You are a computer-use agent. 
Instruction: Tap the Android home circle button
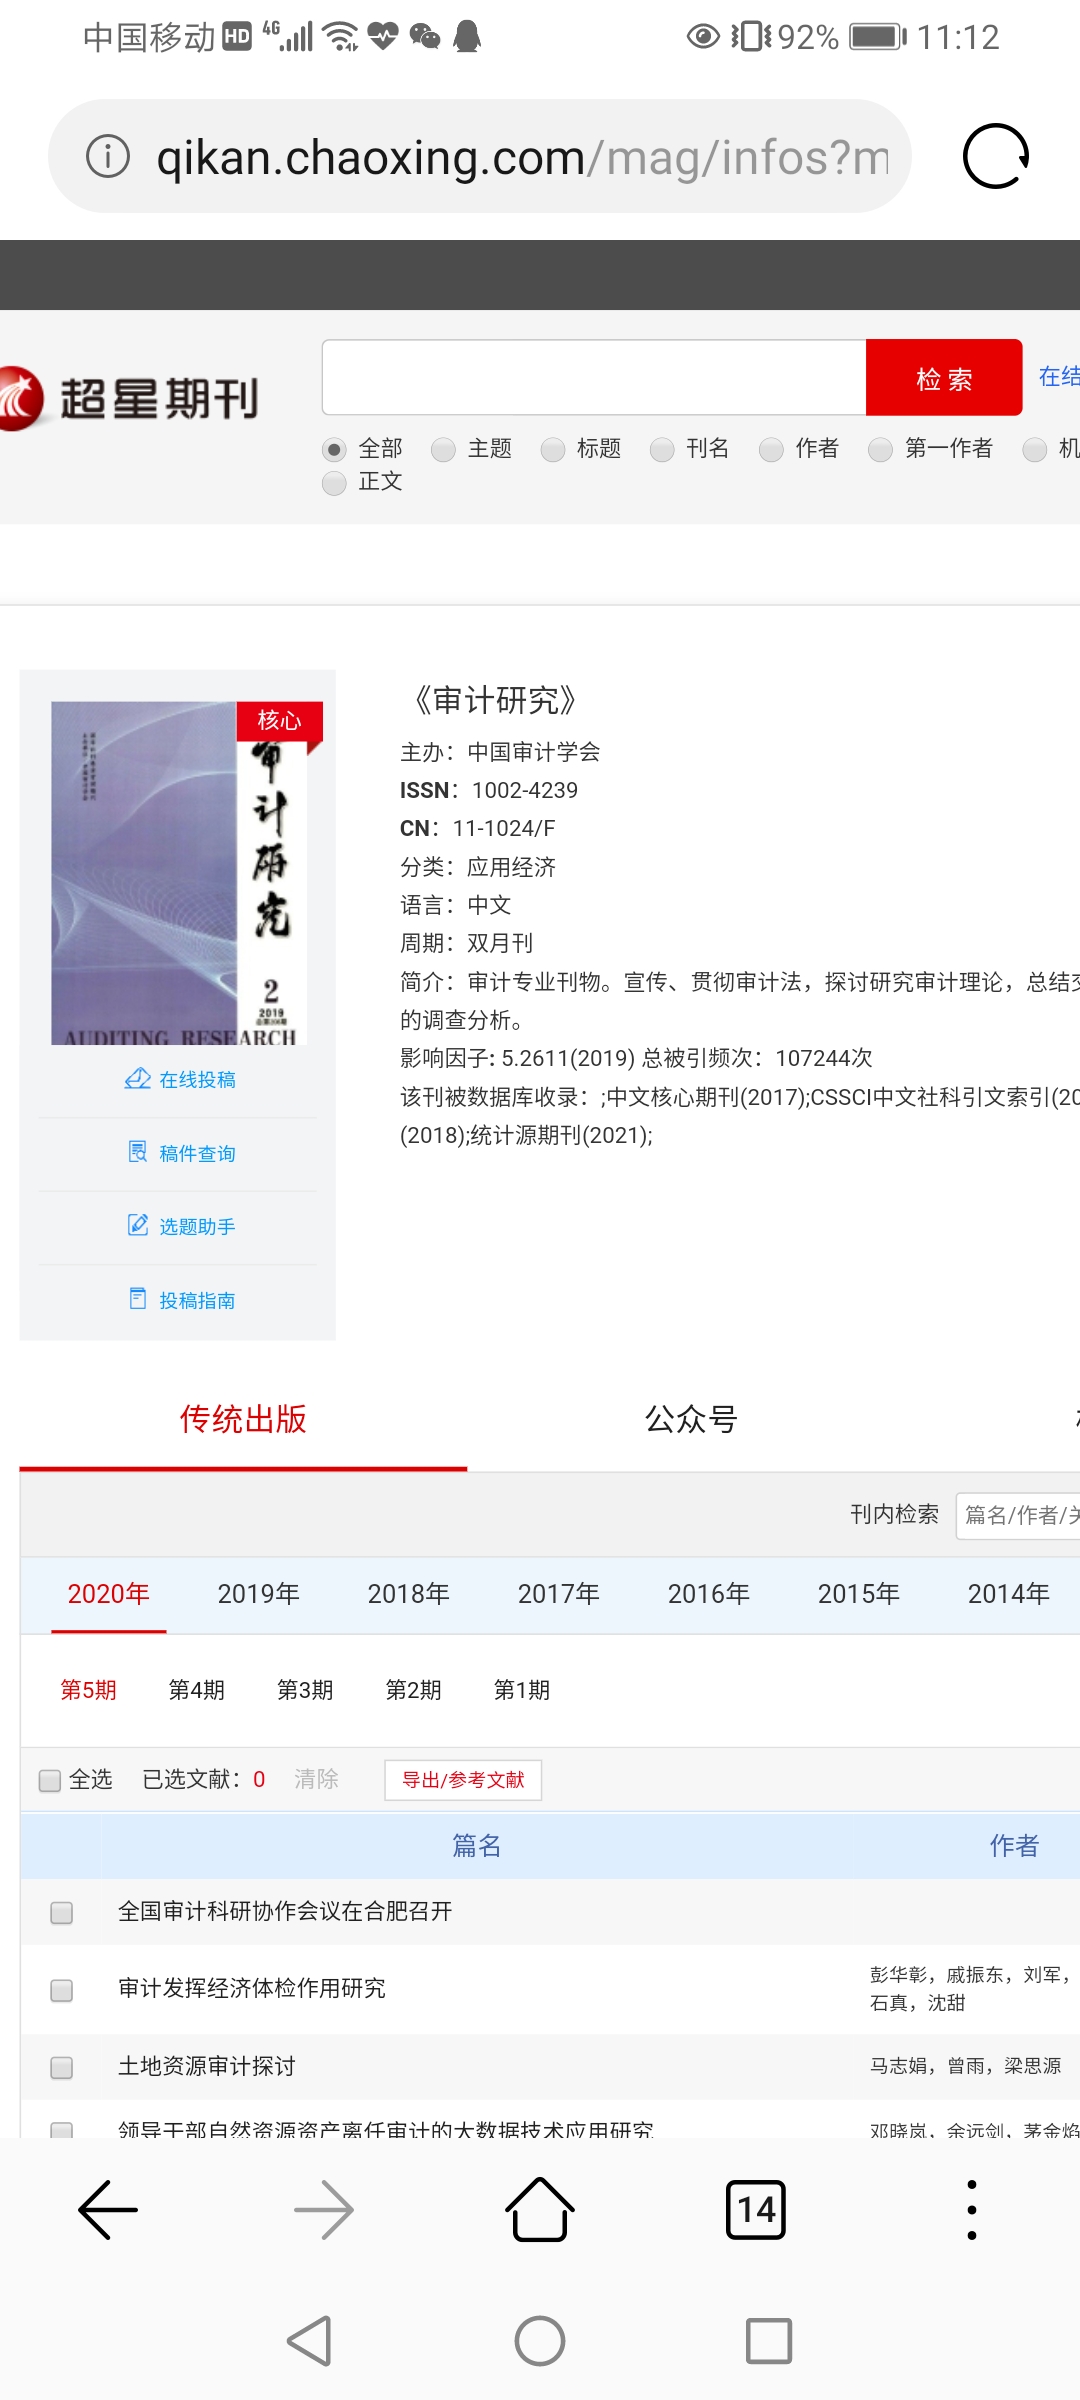point(540,2341)
